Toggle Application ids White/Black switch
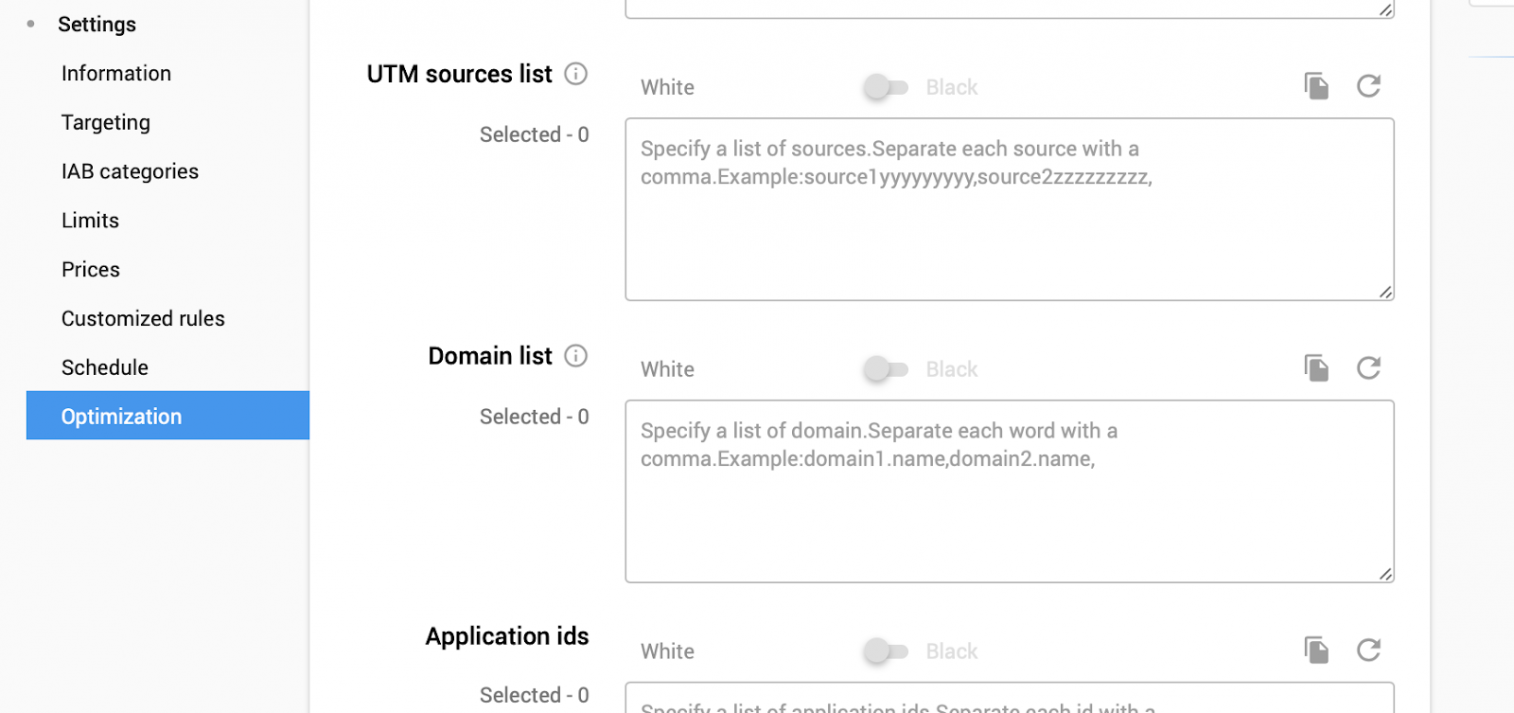The height and width of the screenshot is (713, 1514). coord(885,651)
